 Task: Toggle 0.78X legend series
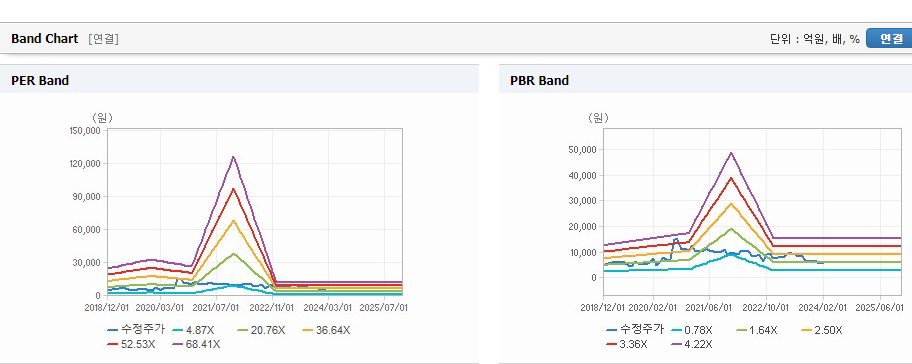tap(692, 330)
